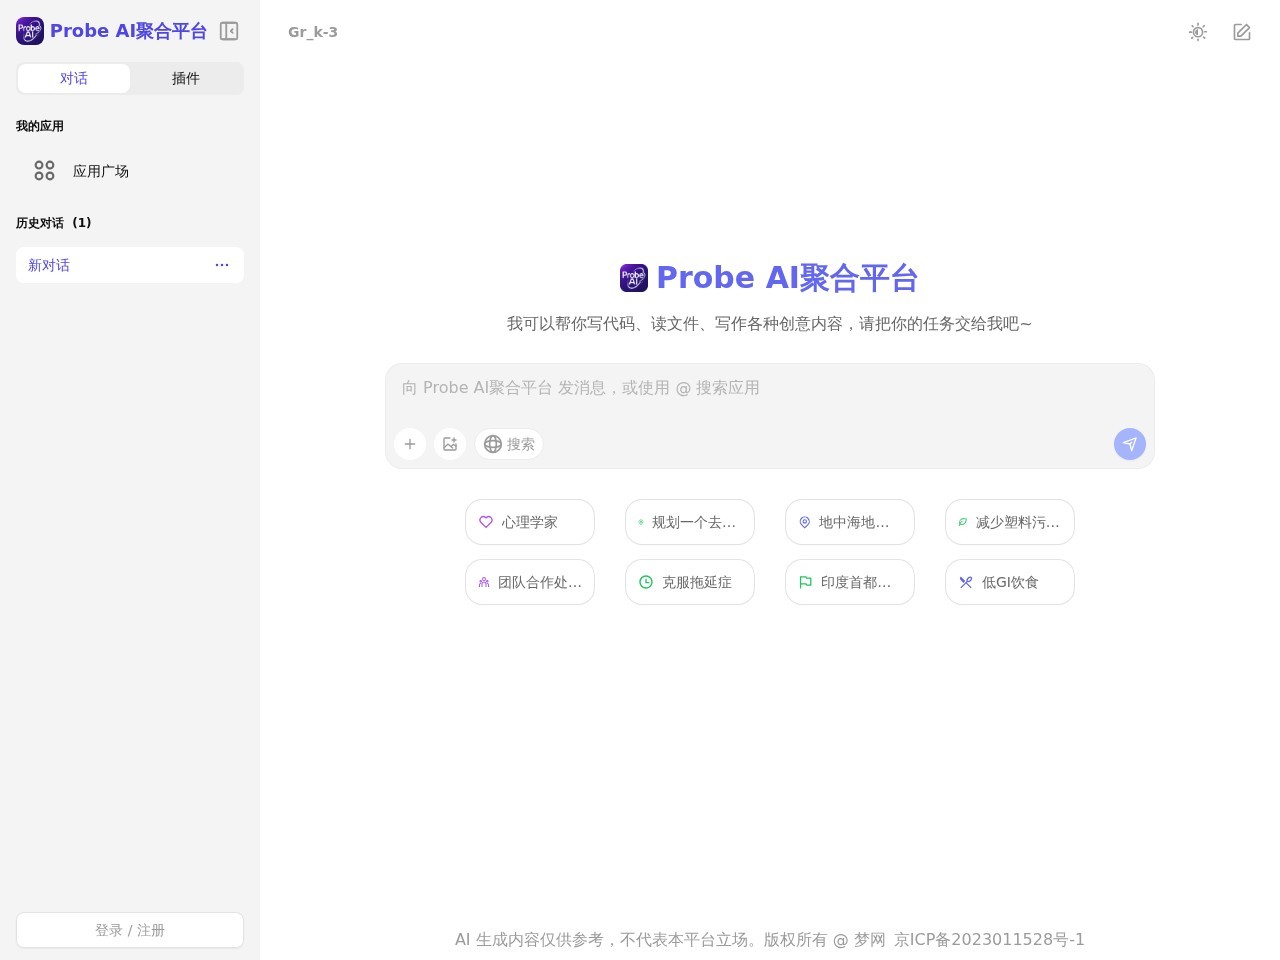The height and width of the screenshot is (960, 1280).
Task: Switch to the 对话 tab
Action: coord(74,78)
